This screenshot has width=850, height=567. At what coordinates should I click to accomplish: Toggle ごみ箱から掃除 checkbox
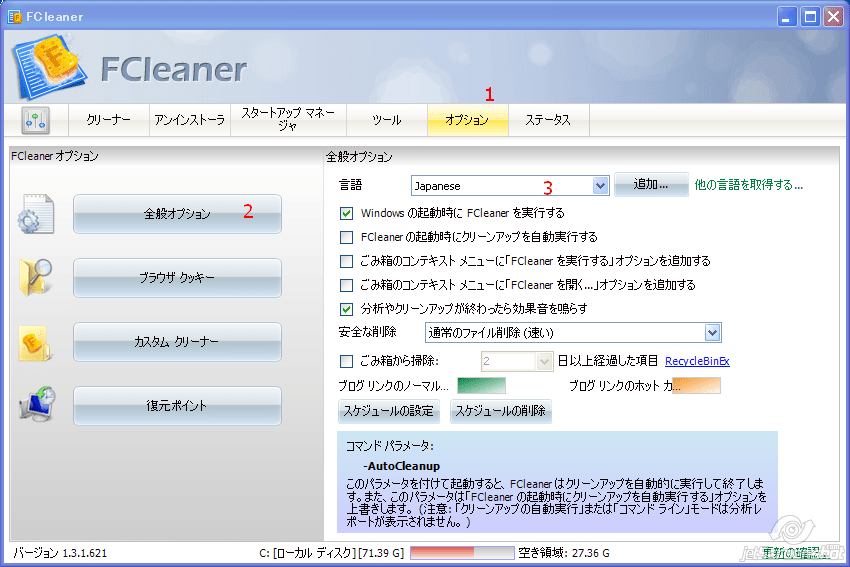[347, 361]
